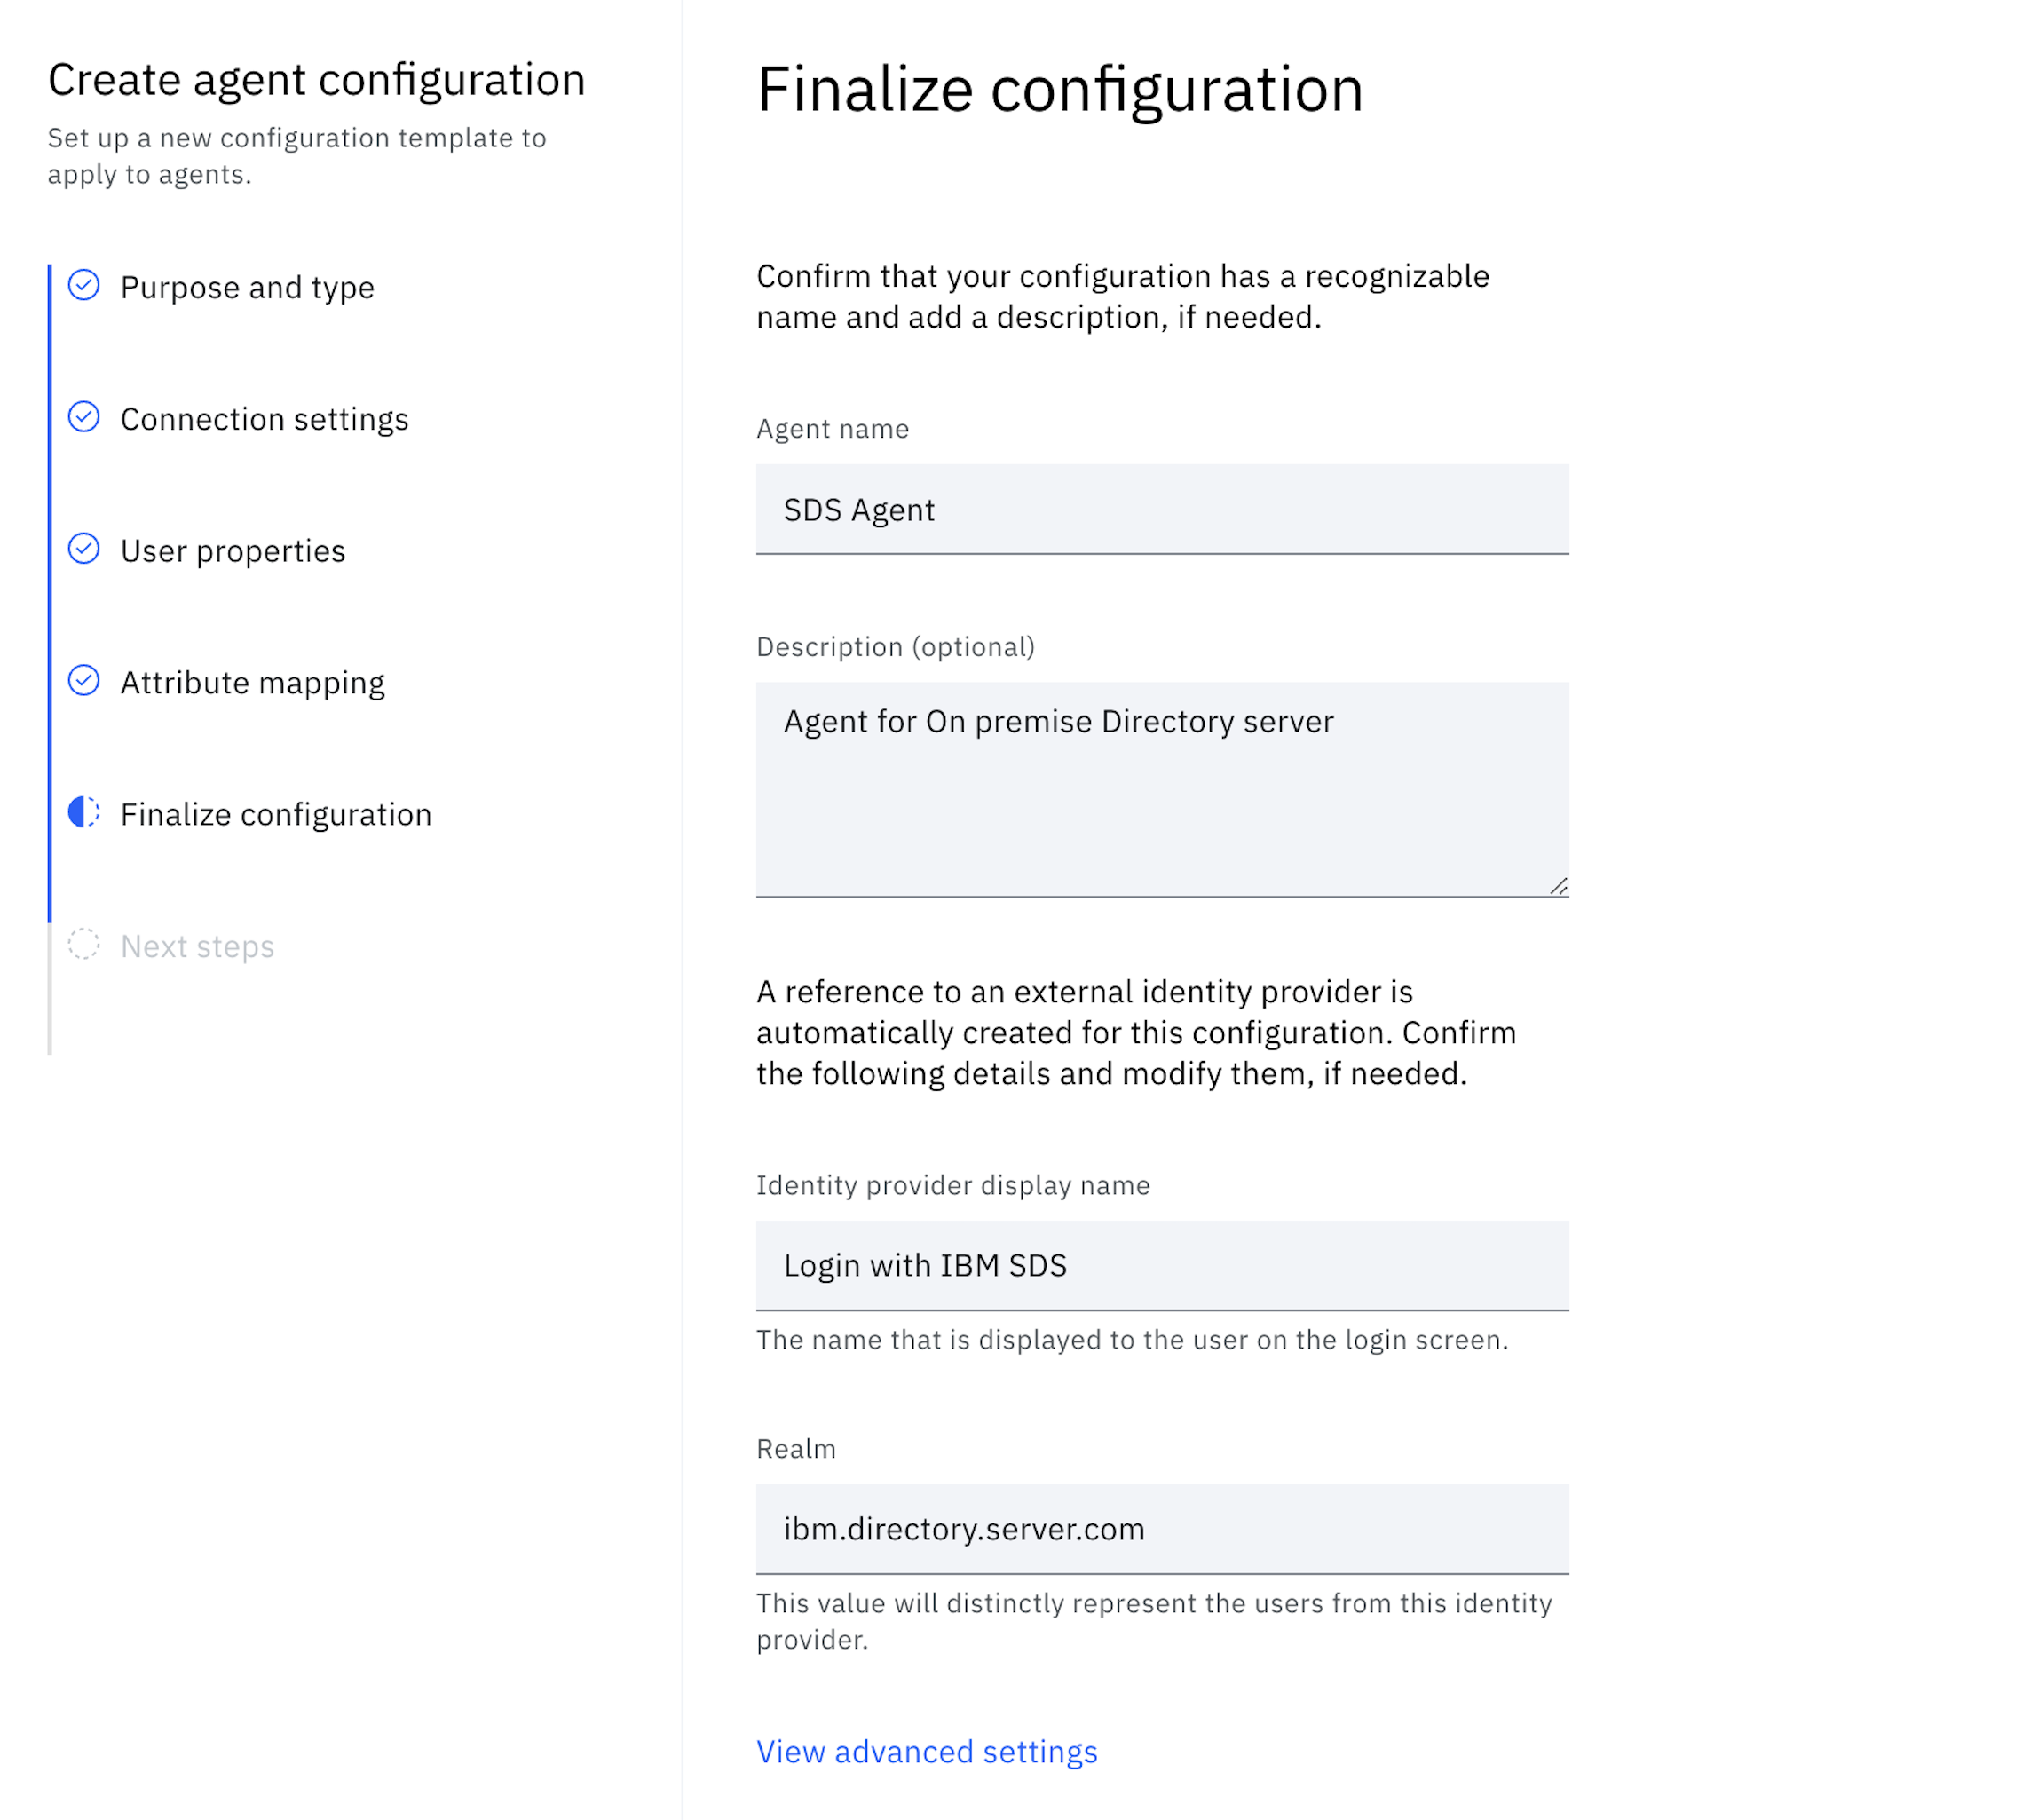Image resolution: width=2038 pixels, height=1820 pixels.
Task: Select the Attribute mapping step
Action: [x=252, y=683]
